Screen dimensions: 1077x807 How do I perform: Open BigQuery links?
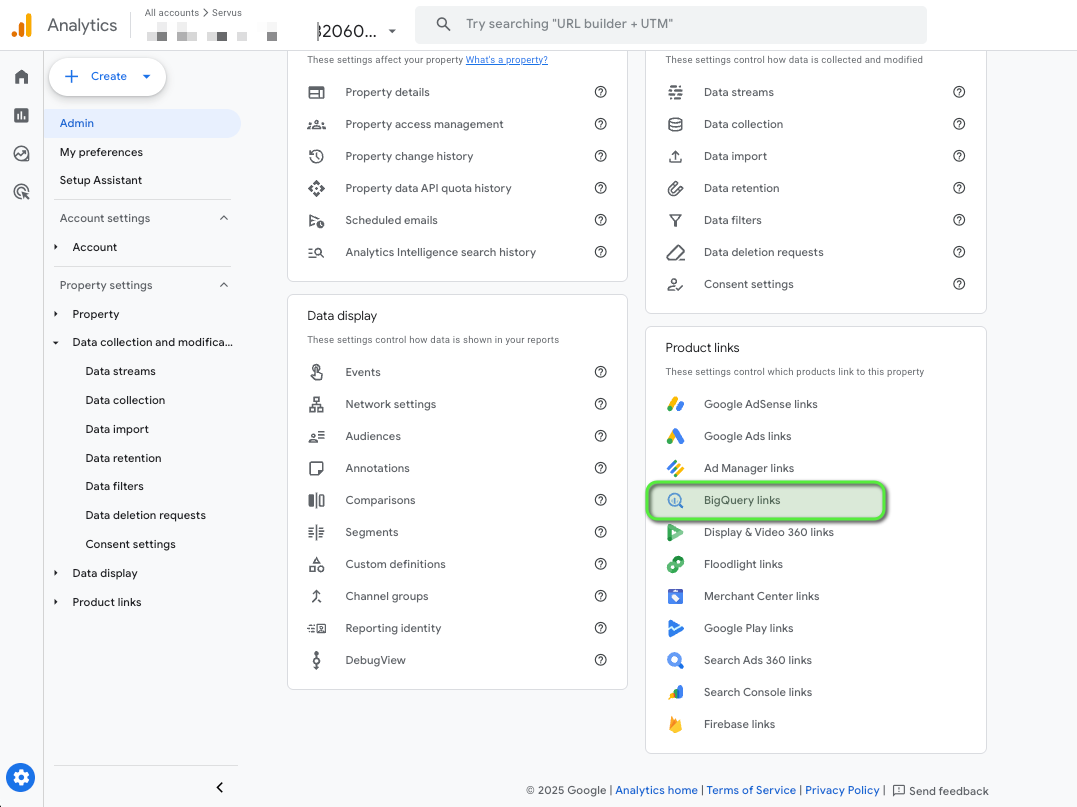766,501
